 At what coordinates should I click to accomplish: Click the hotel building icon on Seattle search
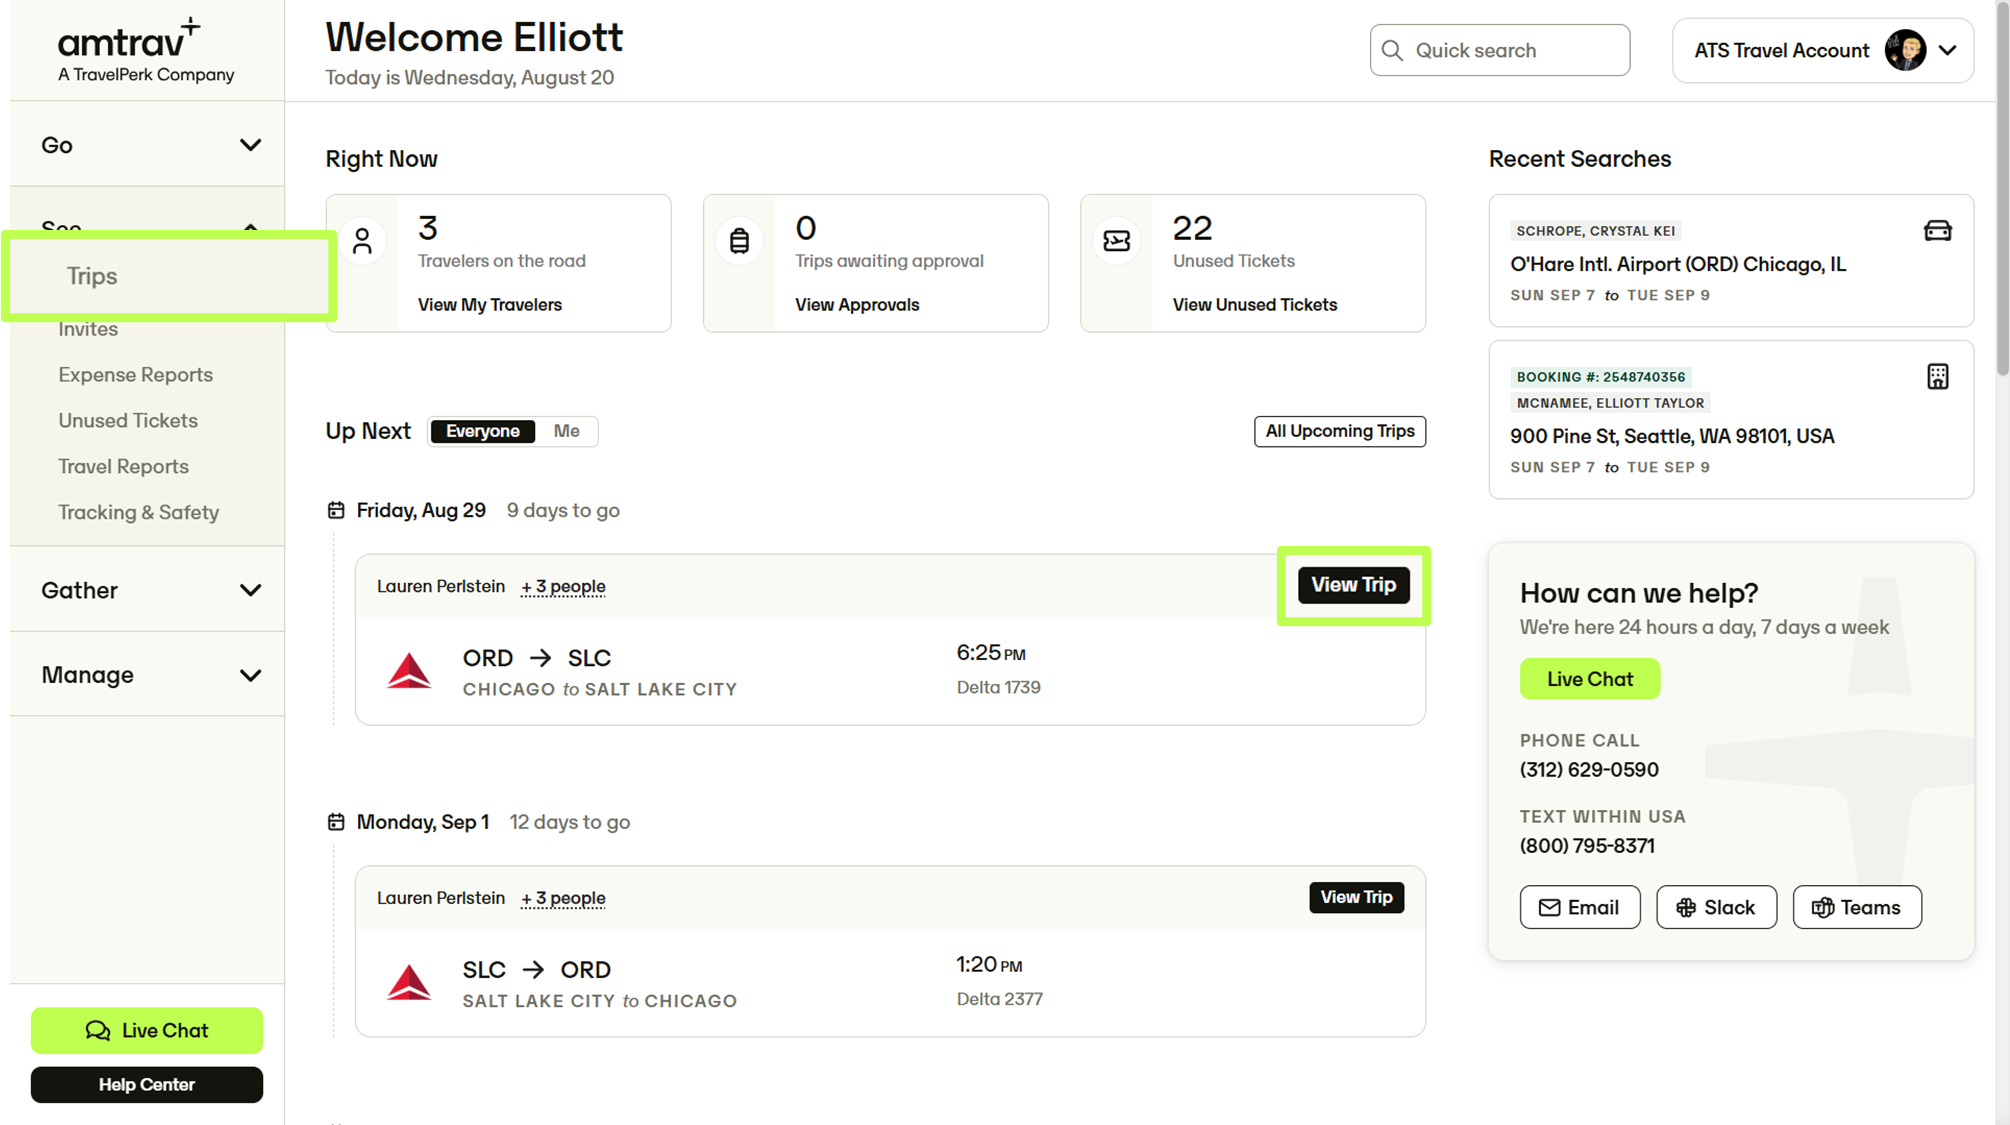pos(1937,377)
